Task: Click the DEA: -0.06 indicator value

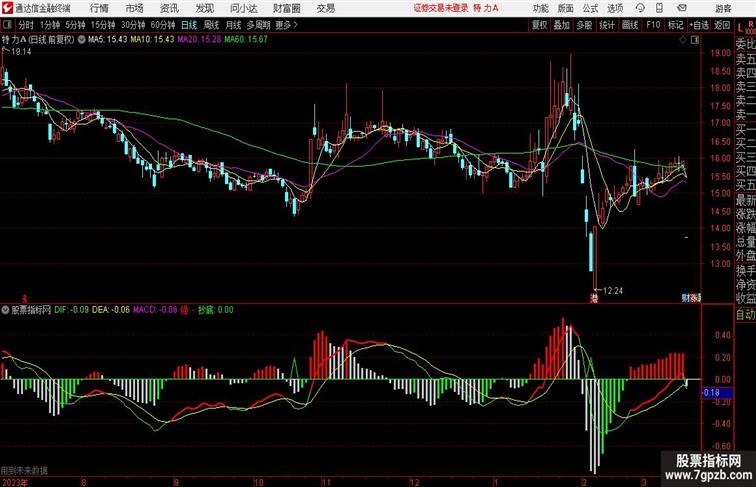Action: pyautogui.click(x=111, y=310)
